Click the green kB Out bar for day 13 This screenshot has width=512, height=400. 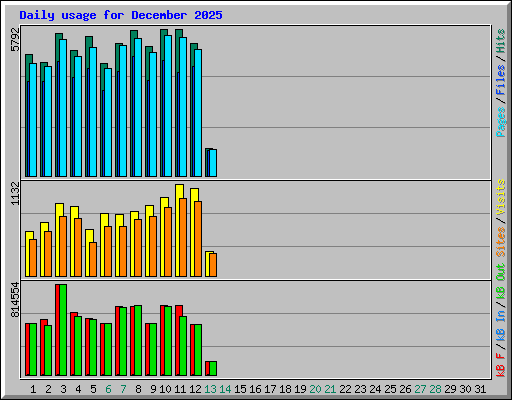coord(213,368)
